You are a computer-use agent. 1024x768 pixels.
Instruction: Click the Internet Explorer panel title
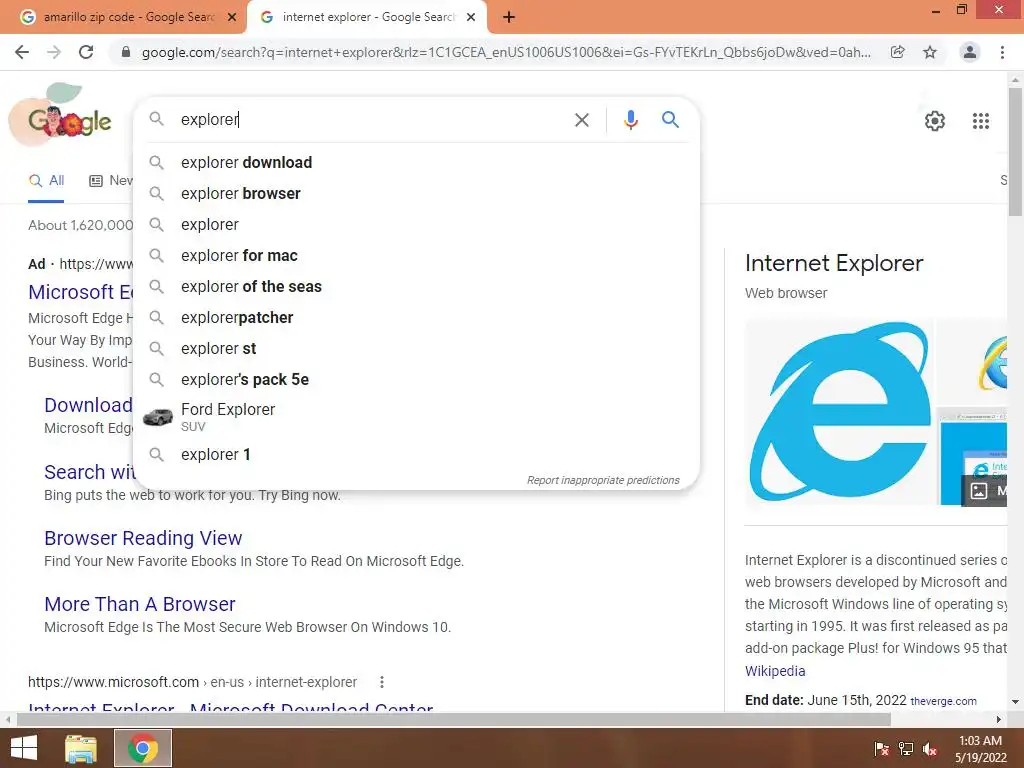834,263
